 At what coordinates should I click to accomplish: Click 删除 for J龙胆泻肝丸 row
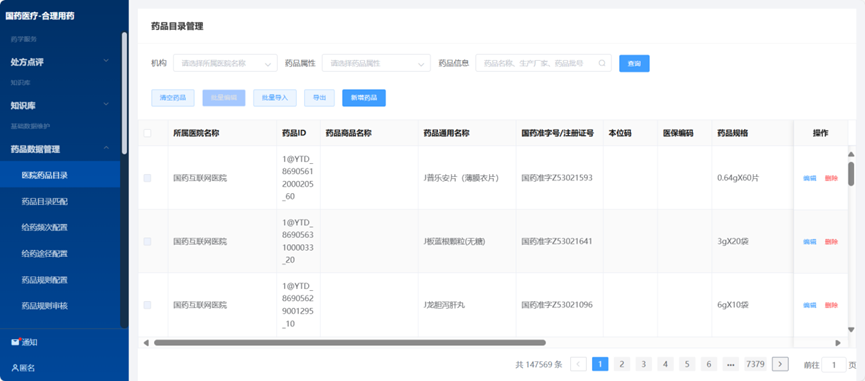[x=831, y=305]
